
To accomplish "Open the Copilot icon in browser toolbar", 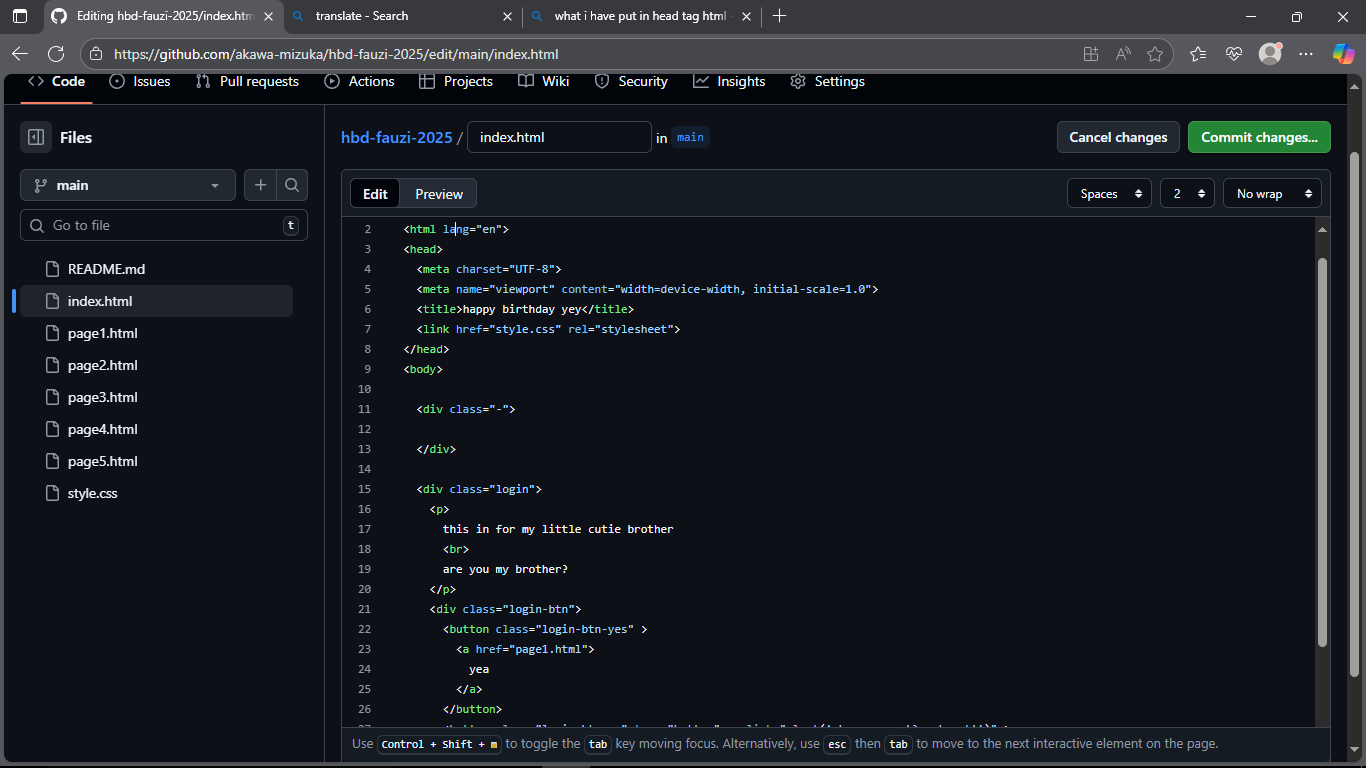I will tap(1343, 54).
